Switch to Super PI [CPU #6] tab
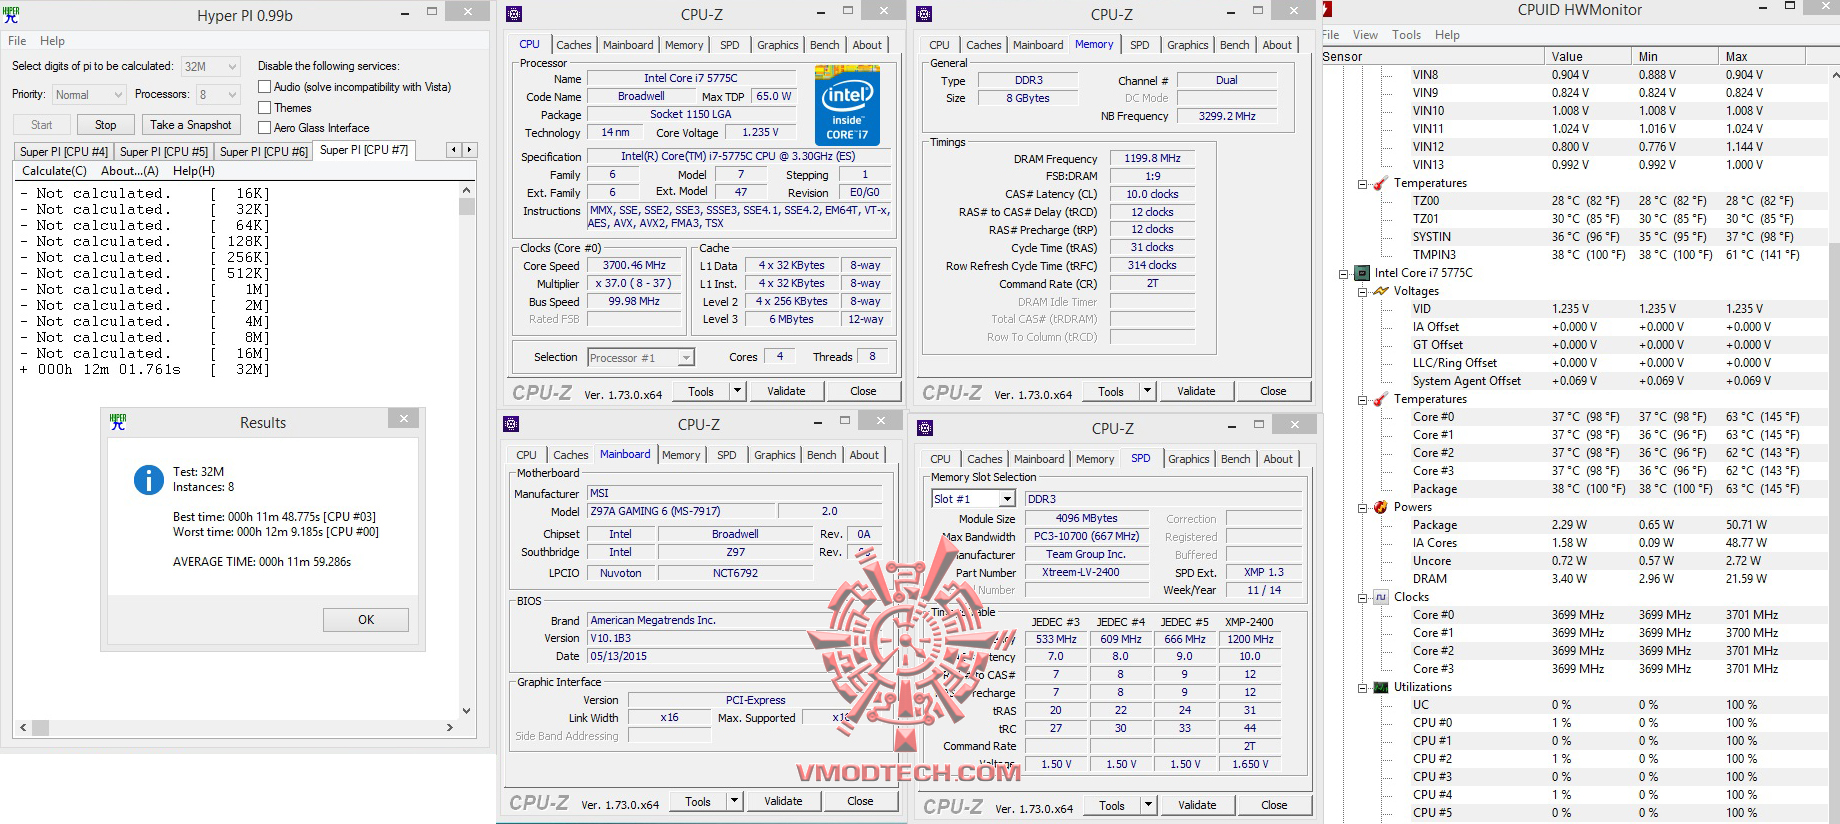 click(x=264, y=151)
